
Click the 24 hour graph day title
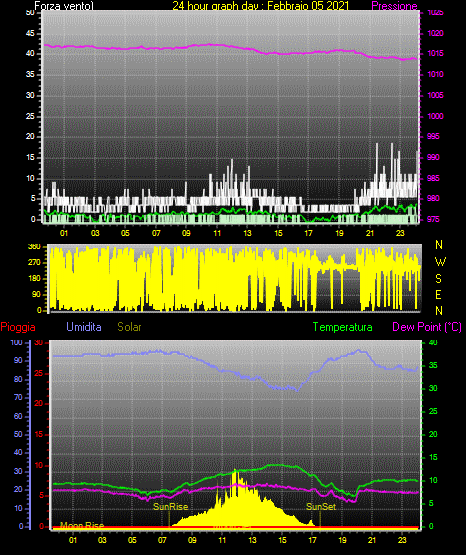pos(261,6)
